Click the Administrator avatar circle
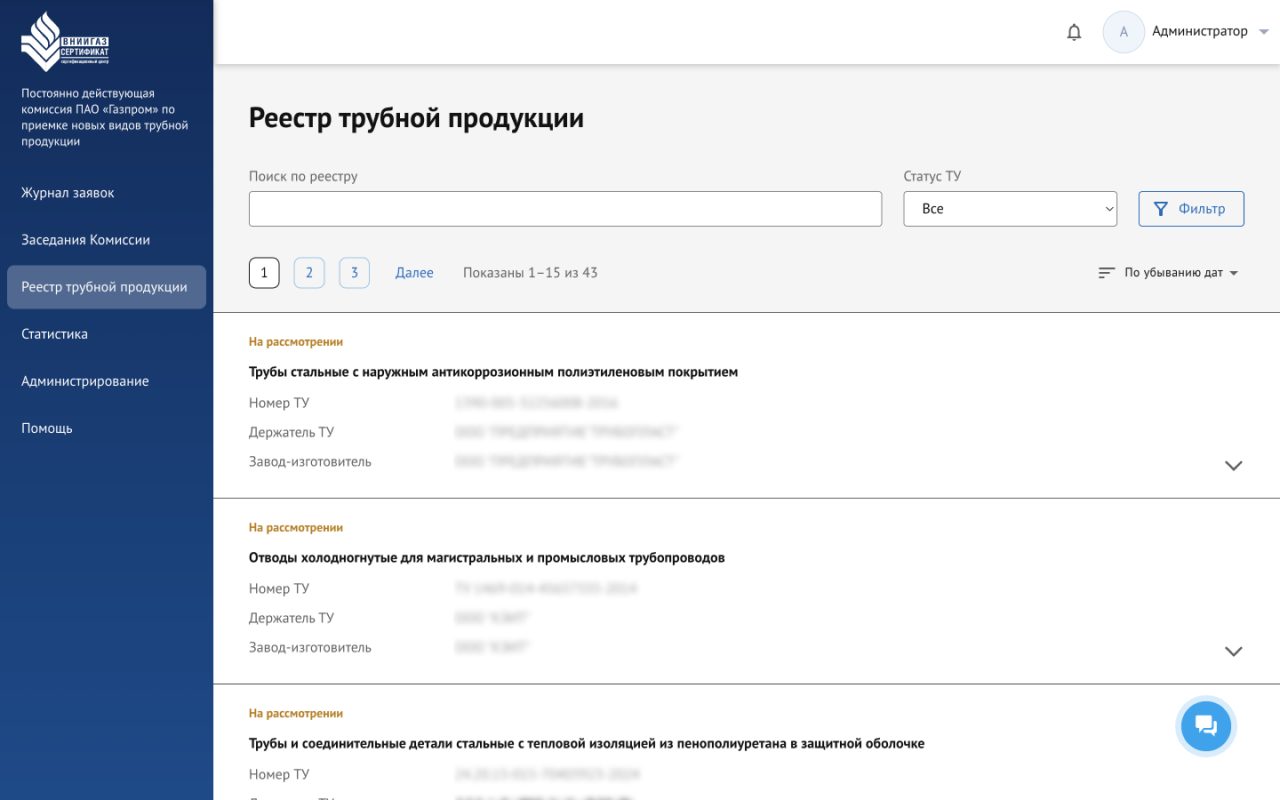This screenshot has width=1280, height=800. [x=1123, y=32]
